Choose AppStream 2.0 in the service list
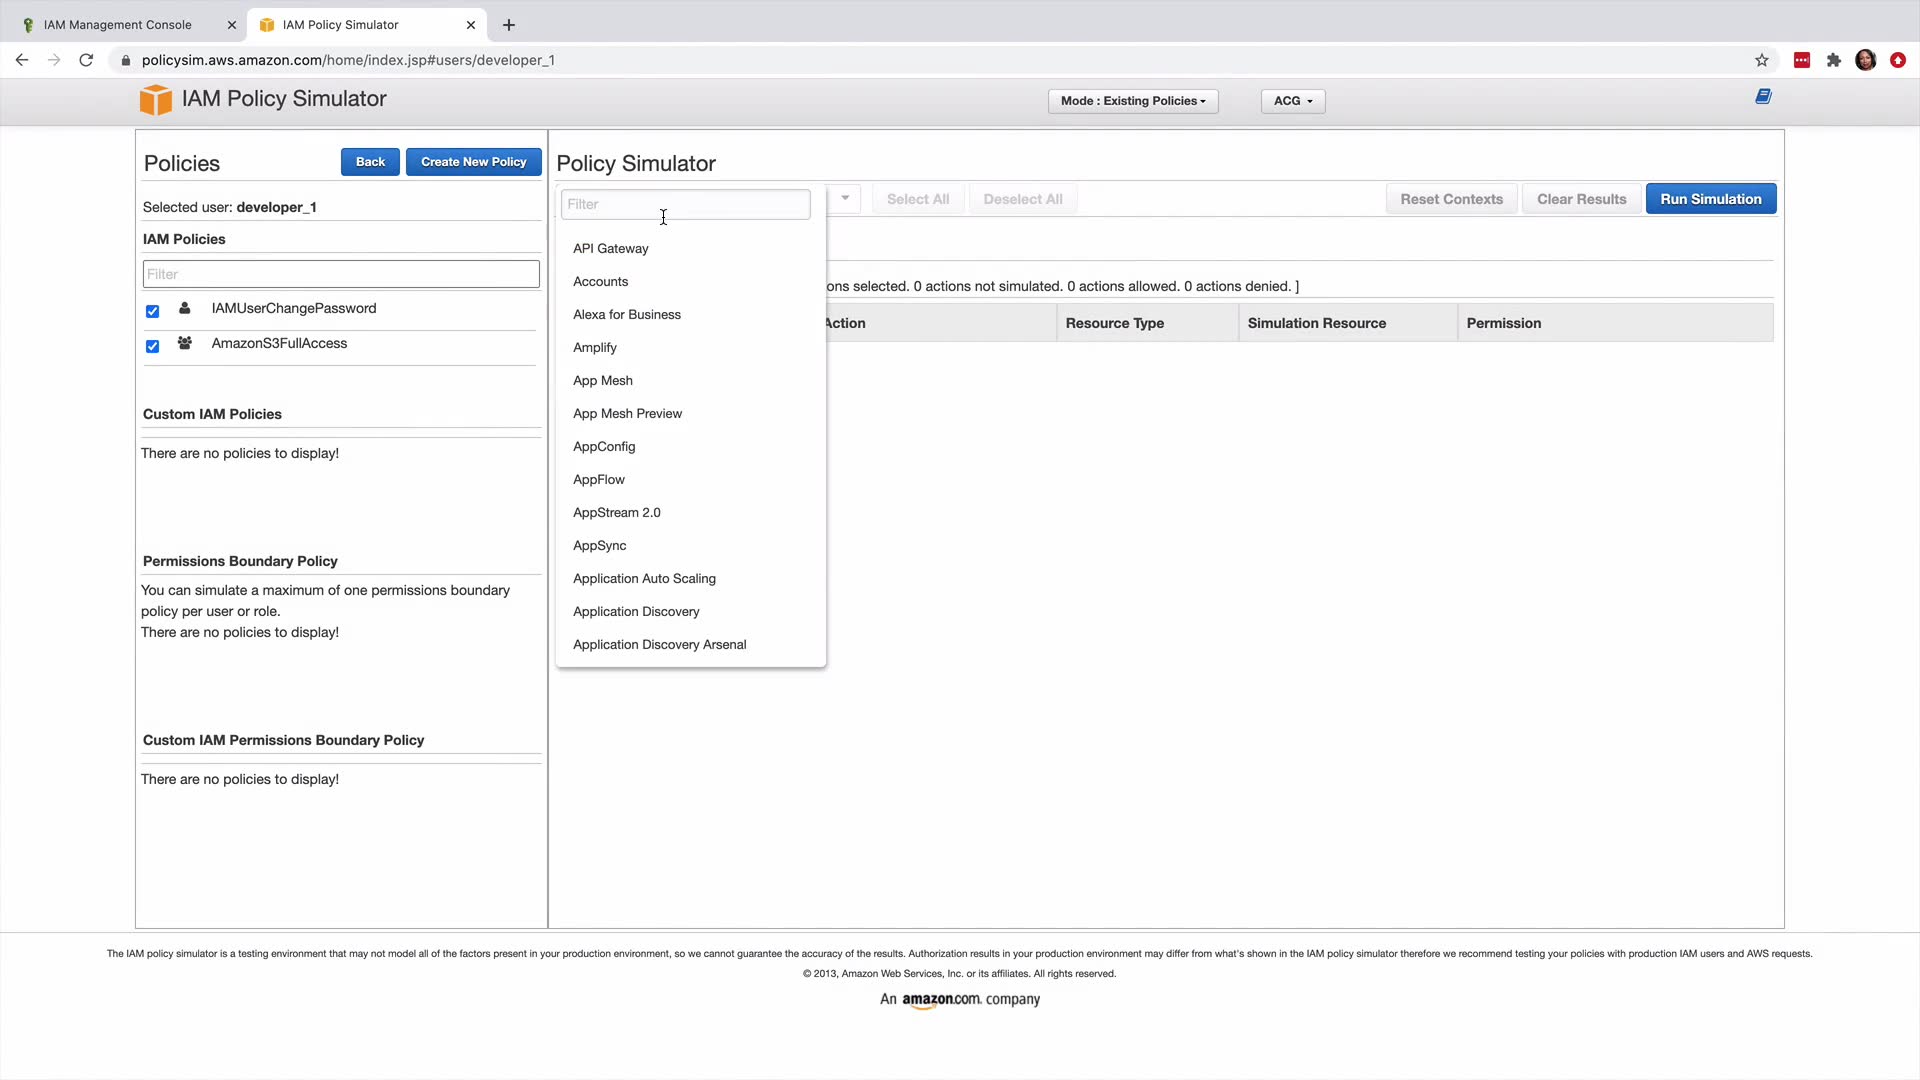This screenshot has height=1080, width=1920. tap(616, 512)
